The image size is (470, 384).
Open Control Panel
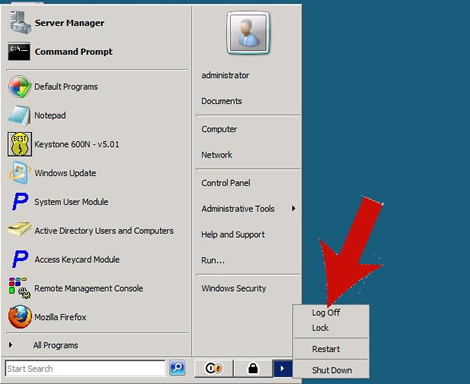[x=226, y=183]
